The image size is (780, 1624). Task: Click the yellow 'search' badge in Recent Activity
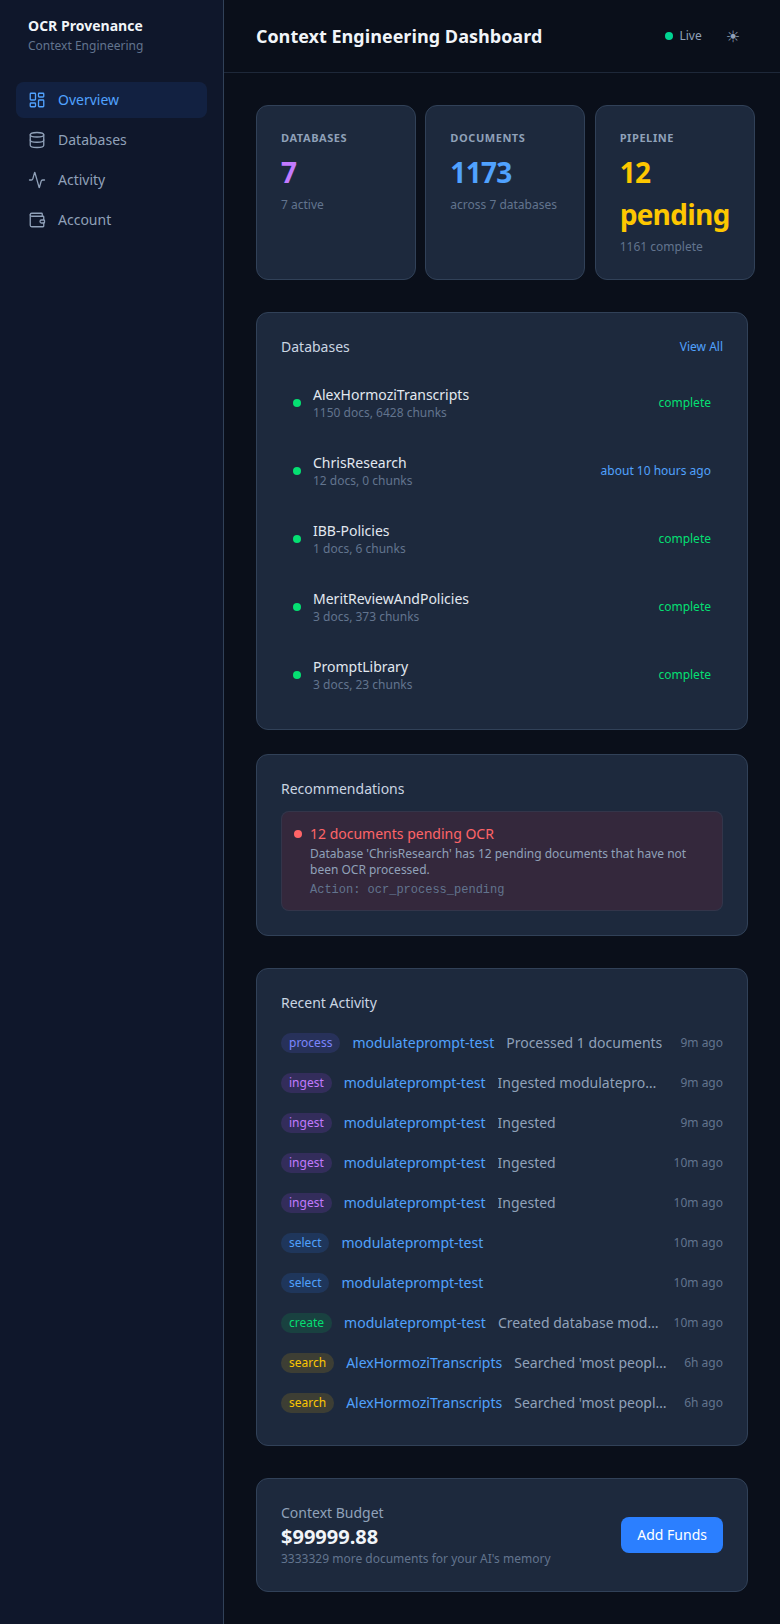coord(307,1362)
